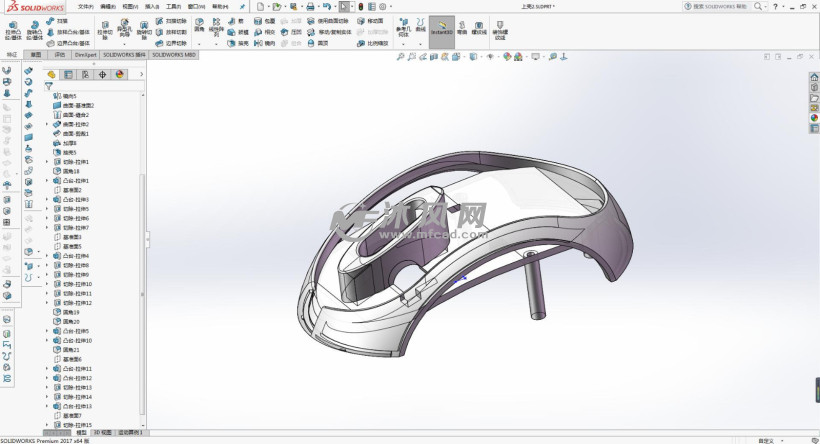Click the Previous View icon above the viewport
This screenshot has height=444, width=820.
click(423, 56)
